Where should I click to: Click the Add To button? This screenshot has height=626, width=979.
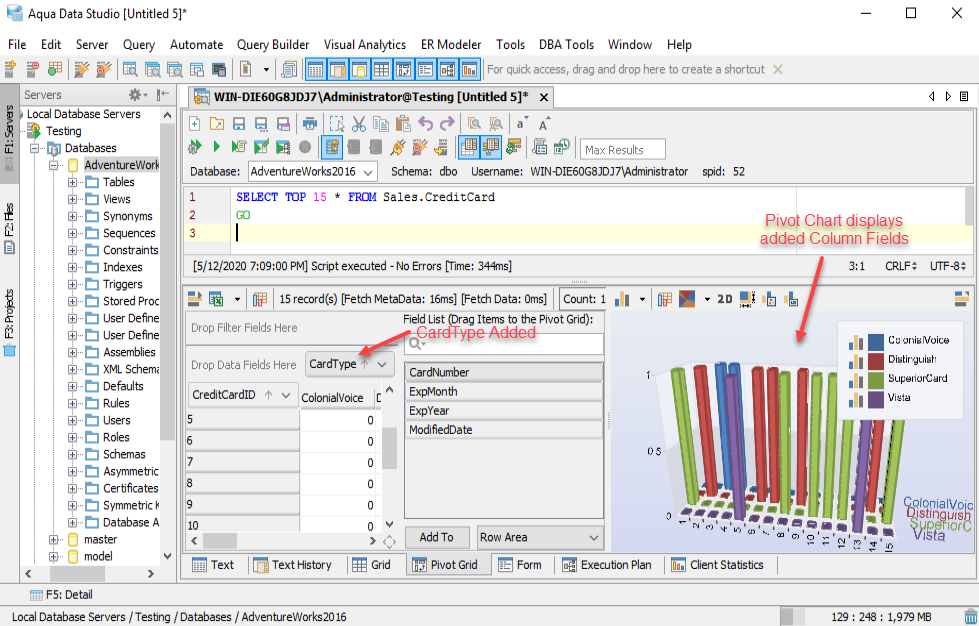click(436, 537)
